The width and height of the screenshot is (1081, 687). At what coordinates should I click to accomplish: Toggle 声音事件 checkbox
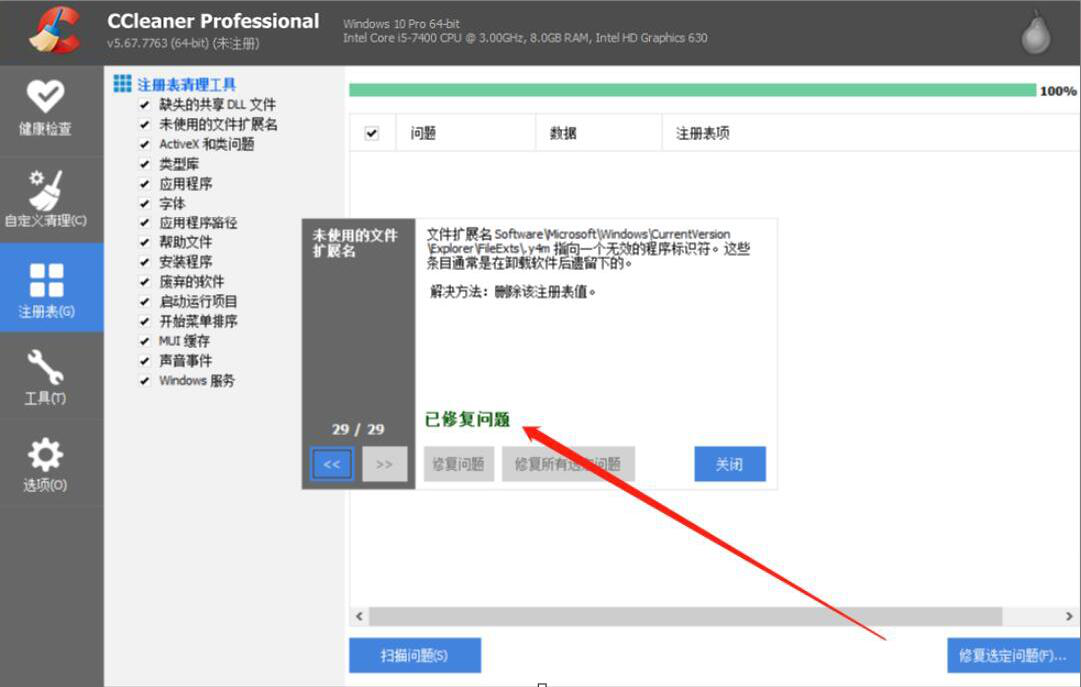pyautogui.click(x=144, y=361)
